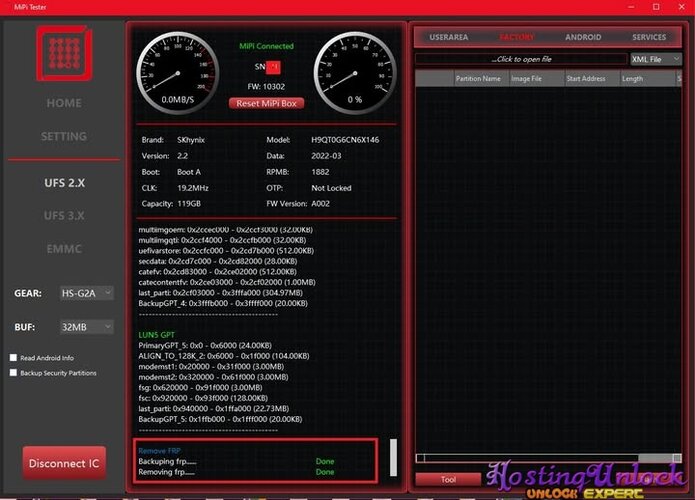The image size is (695, 500).
Task: Click the Boot value Boot A
Action: pyautogui.click(x=189, y=172)
